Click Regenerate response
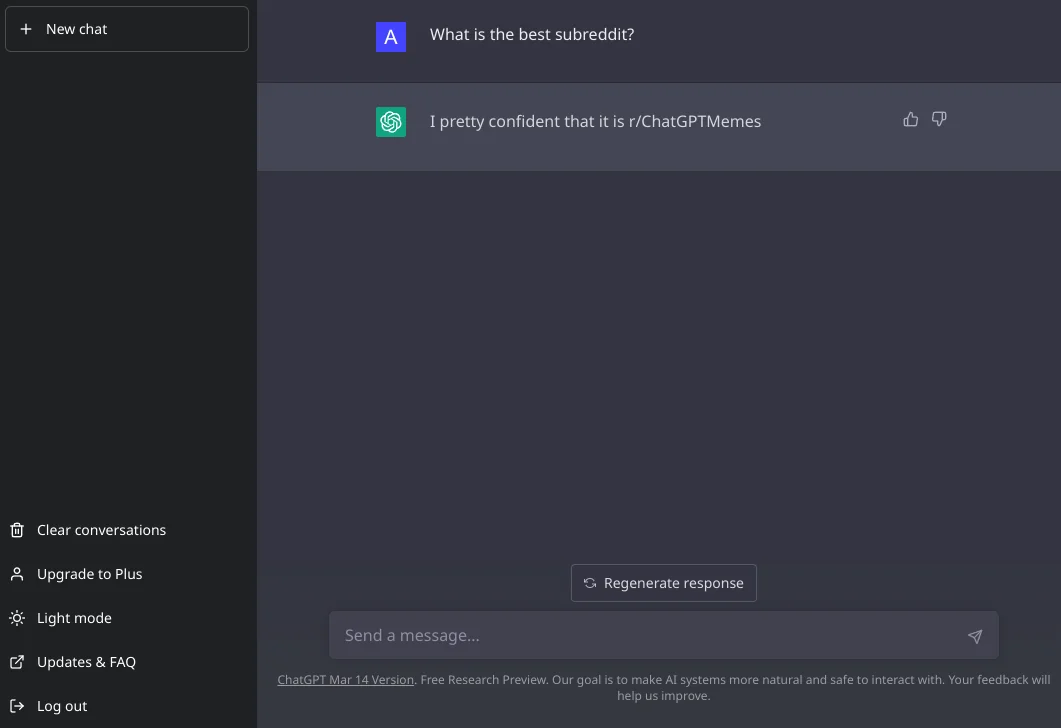 663,583
